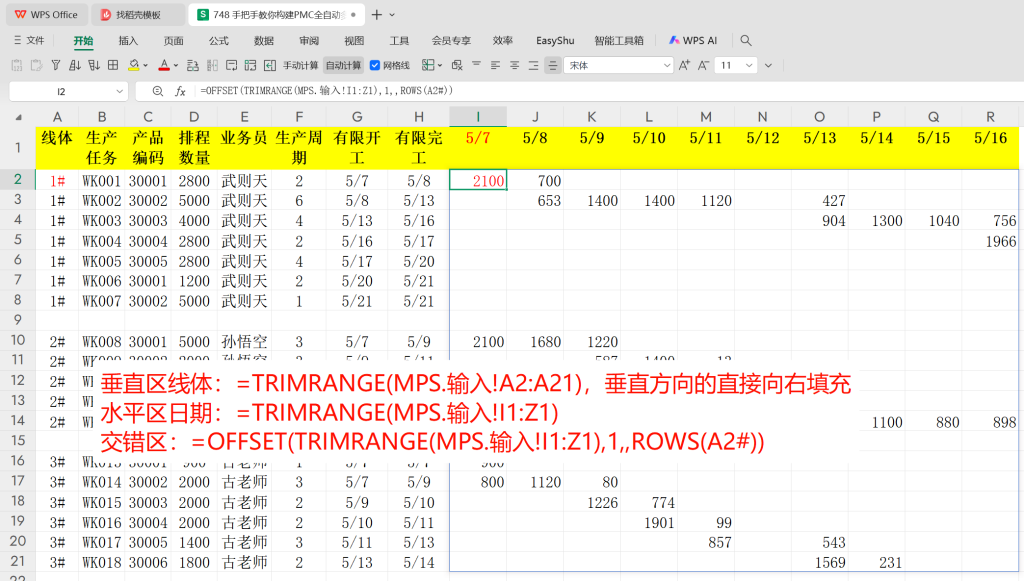Click the zoom formula magnifier icon
The height and width of the screenshot is (581, 1024).
pyautogui.click(x=157, y=91)
